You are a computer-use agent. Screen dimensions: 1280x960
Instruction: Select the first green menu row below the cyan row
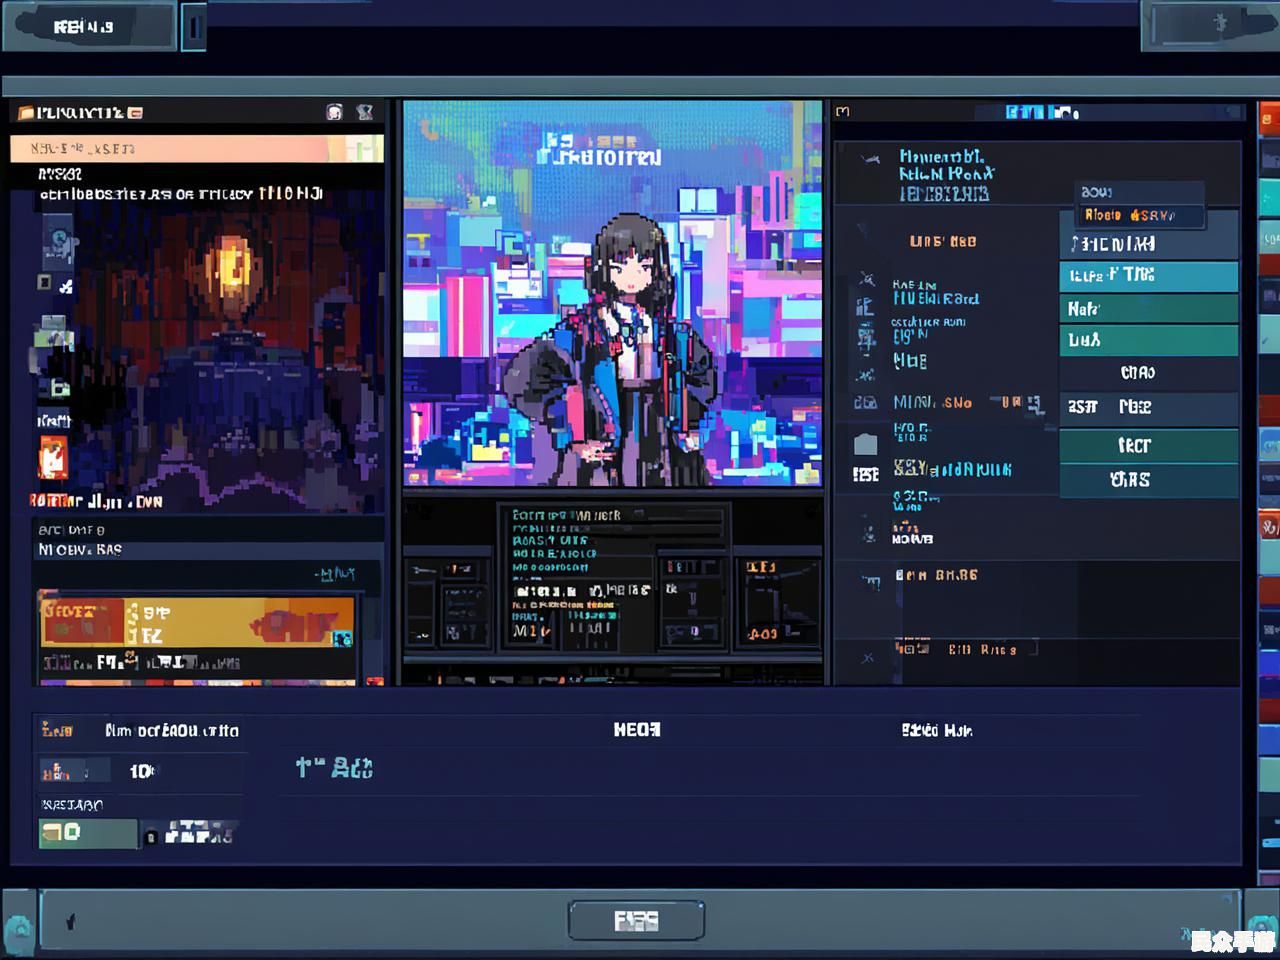(1149, 308)
